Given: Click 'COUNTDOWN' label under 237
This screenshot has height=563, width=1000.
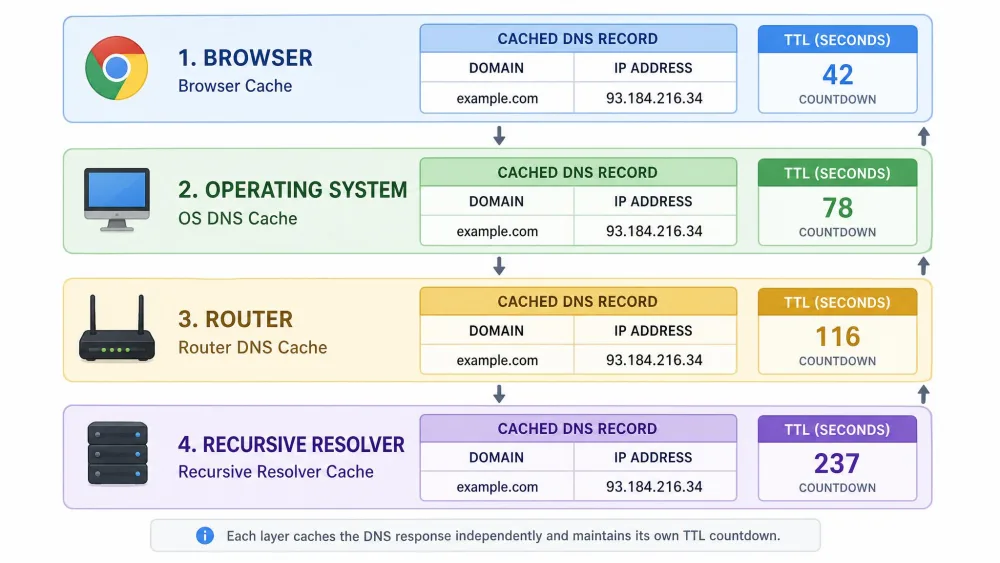Looking at the screenshot, I should (837, 488).
